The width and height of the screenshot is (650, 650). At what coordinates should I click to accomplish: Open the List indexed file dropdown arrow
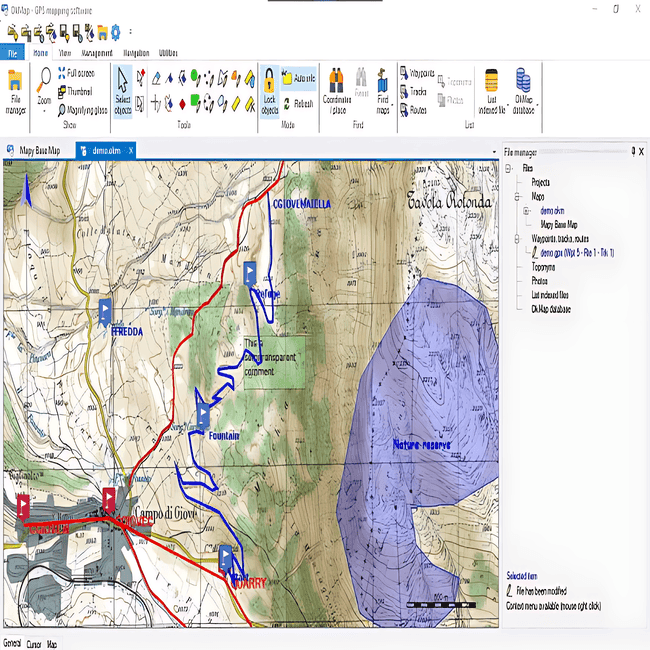[x=507, y=105]
